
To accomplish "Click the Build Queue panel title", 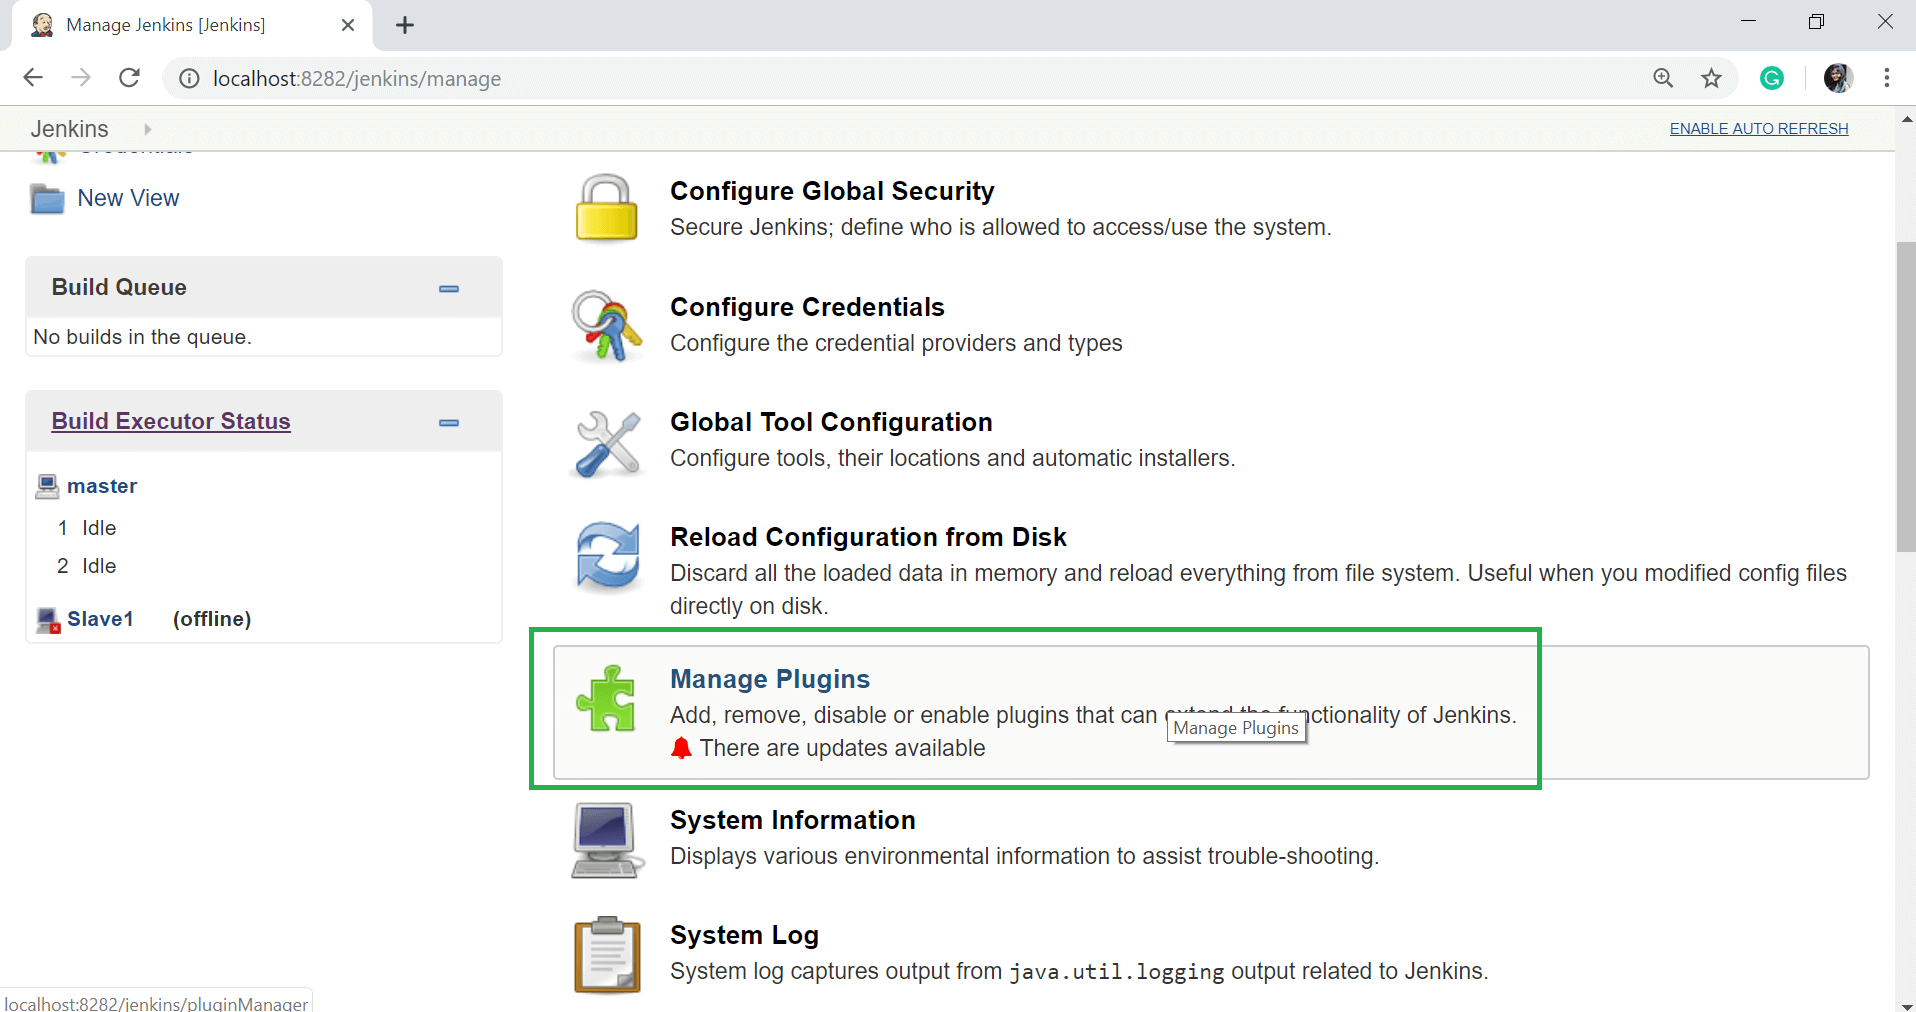I will coord(119,287).
